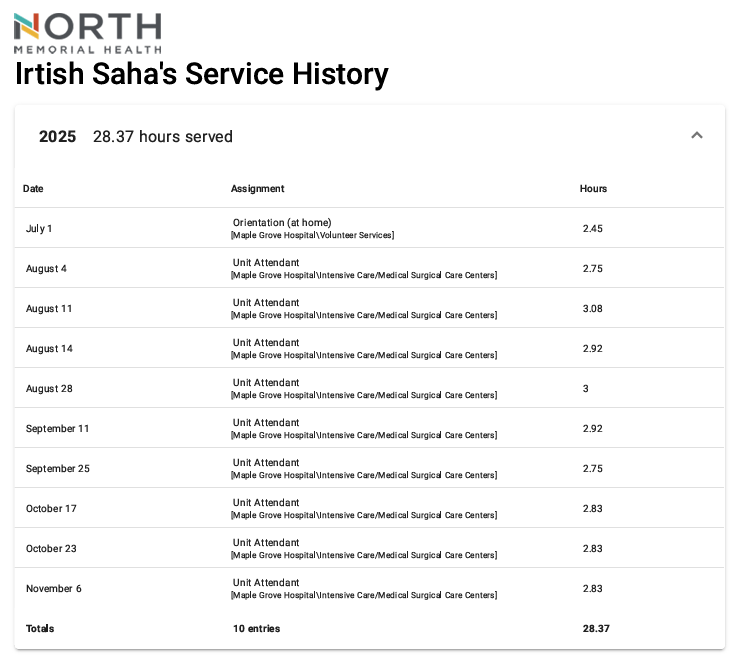Click the Irtish Saha's Service History title
Screen dimensions: 743x659
click(201, 75)
